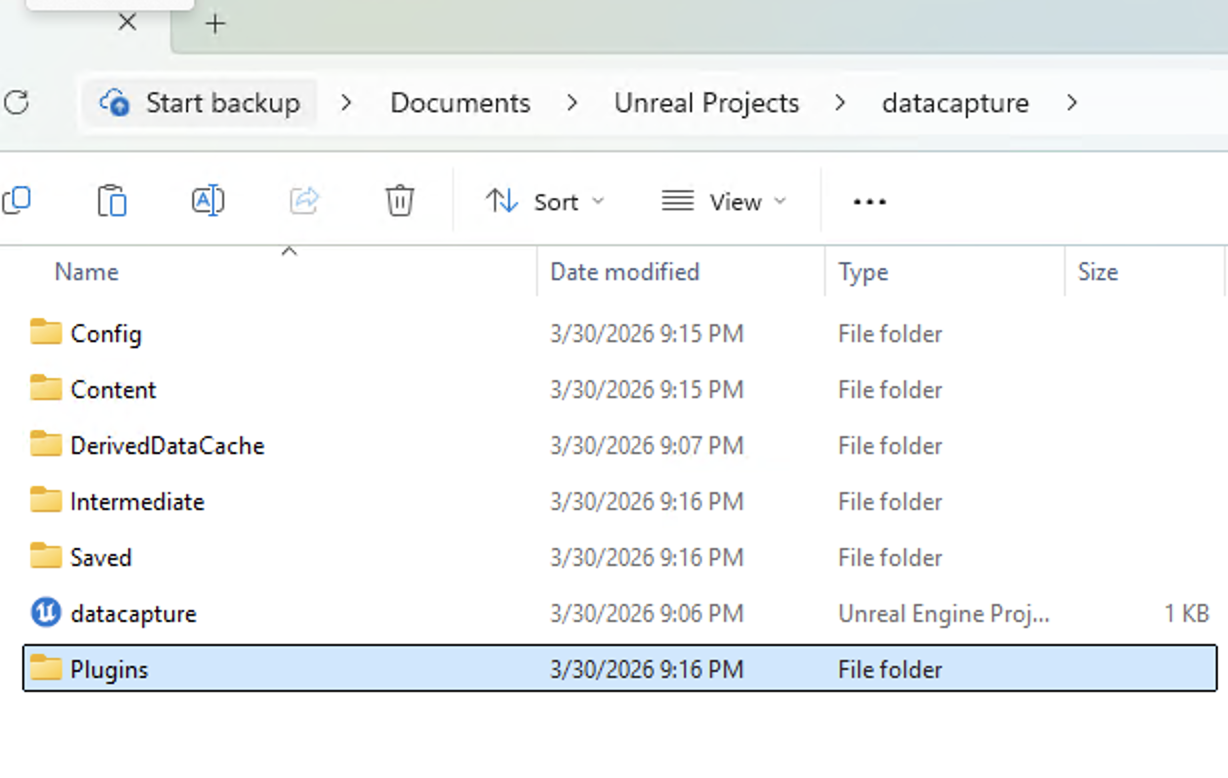Rename the selection via toolbar icon
The image size is (1228, 778).
pos(207,200)
